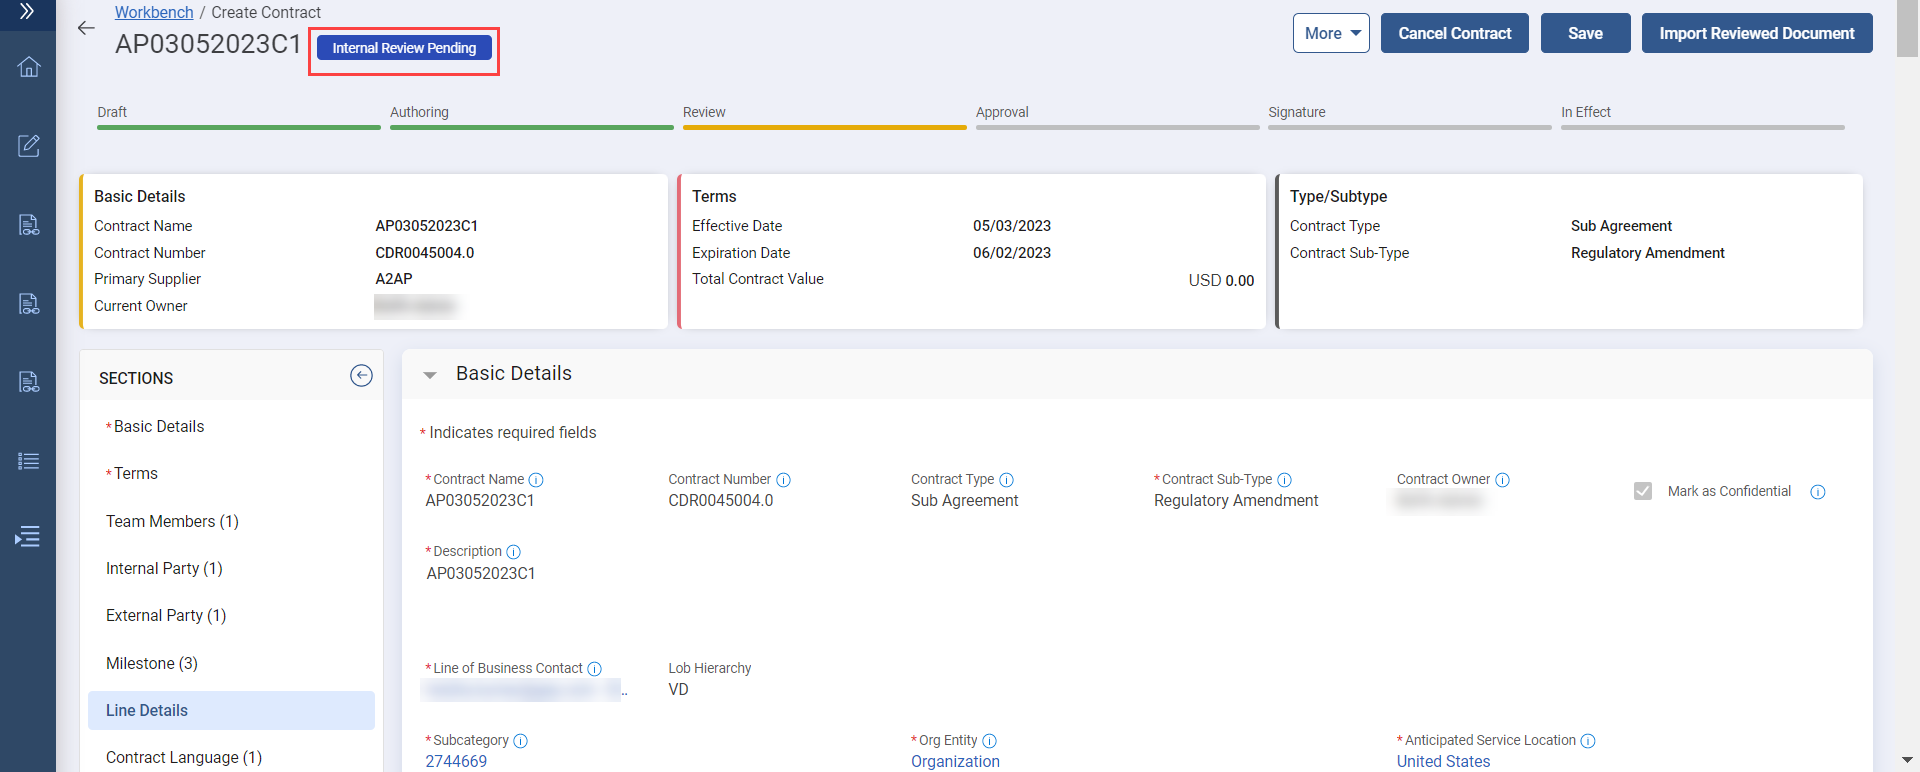Click the Review stage progress bar
Image resolution: width=1920 pixels, height=772 pixels.
[824, 126]
